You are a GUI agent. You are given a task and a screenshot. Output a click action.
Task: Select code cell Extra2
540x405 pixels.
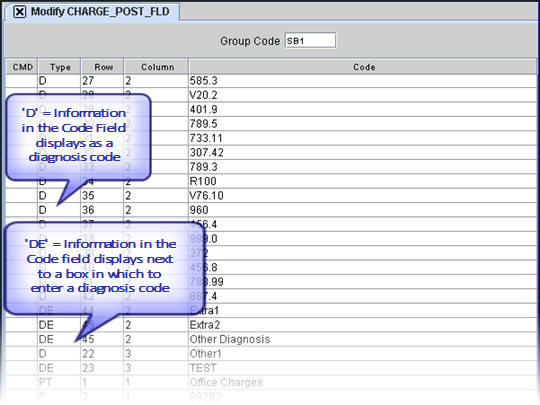coord(363,325)
